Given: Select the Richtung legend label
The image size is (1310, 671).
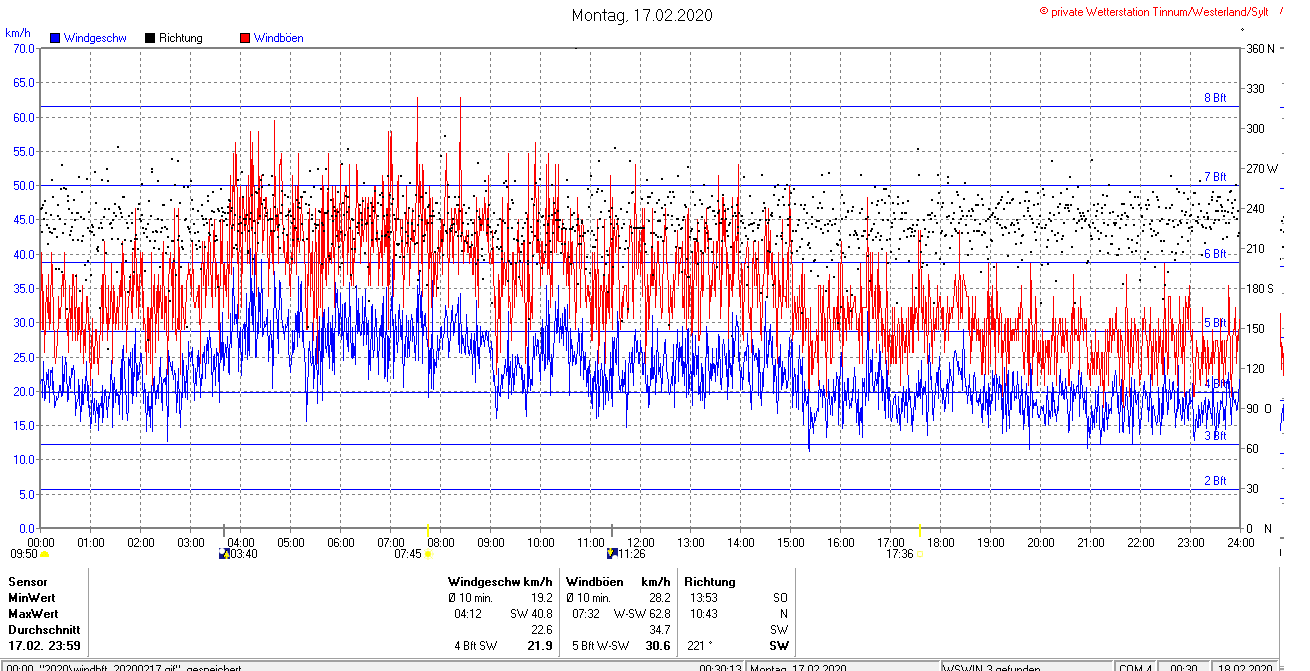Looking at the screenshot, I should point(181,38).
